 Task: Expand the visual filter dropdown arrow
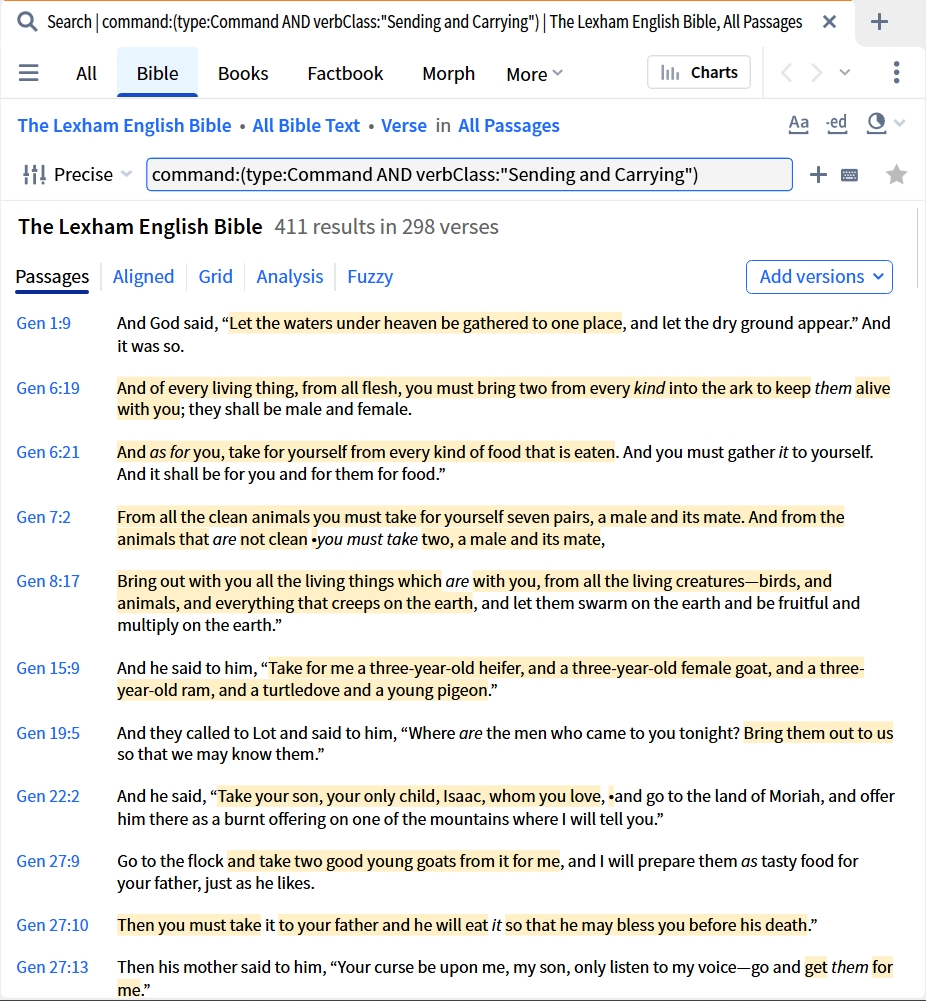click(900, 123)
